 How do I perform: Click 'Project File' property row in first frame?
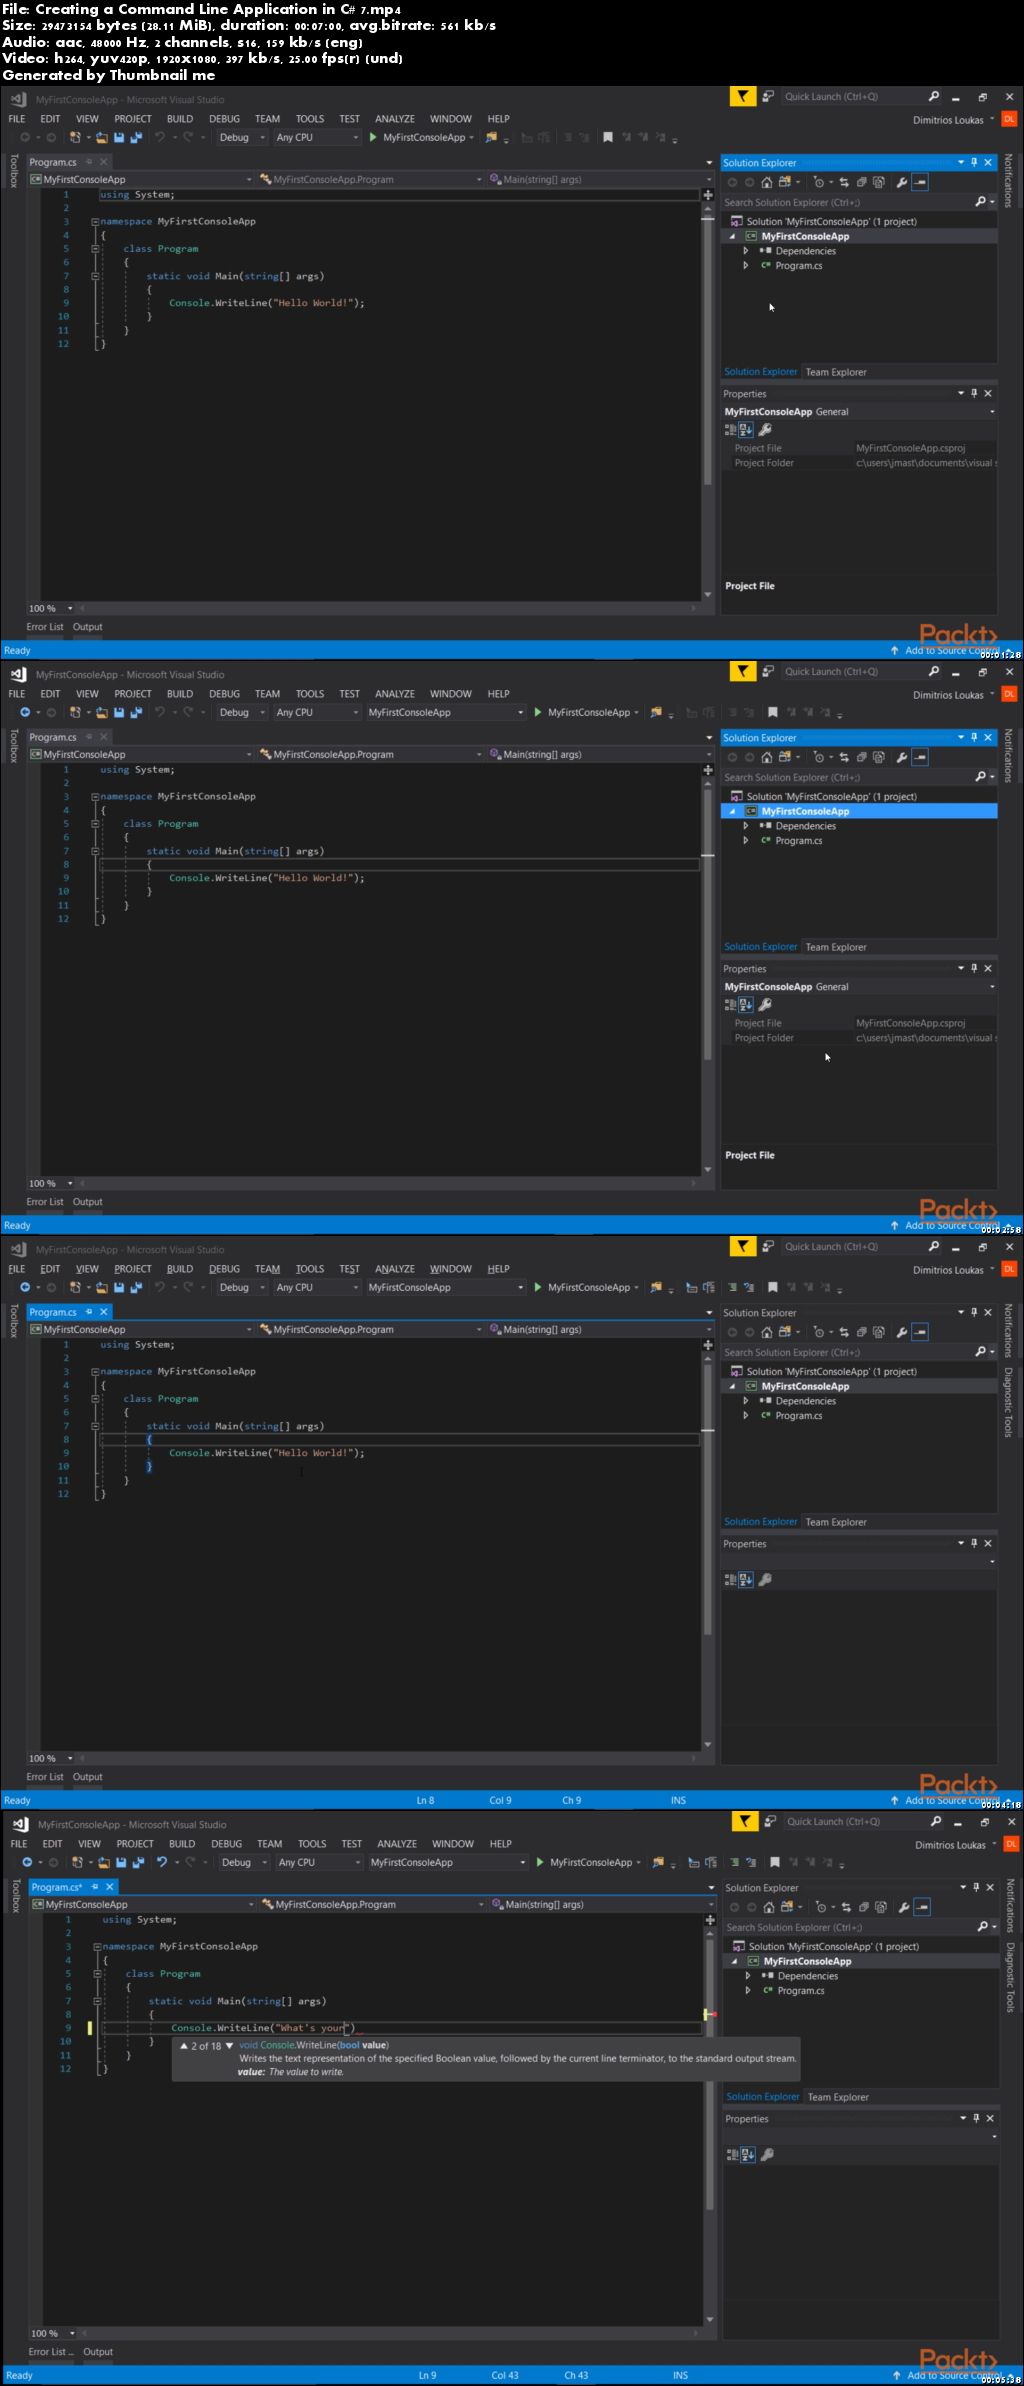[859, 448]
